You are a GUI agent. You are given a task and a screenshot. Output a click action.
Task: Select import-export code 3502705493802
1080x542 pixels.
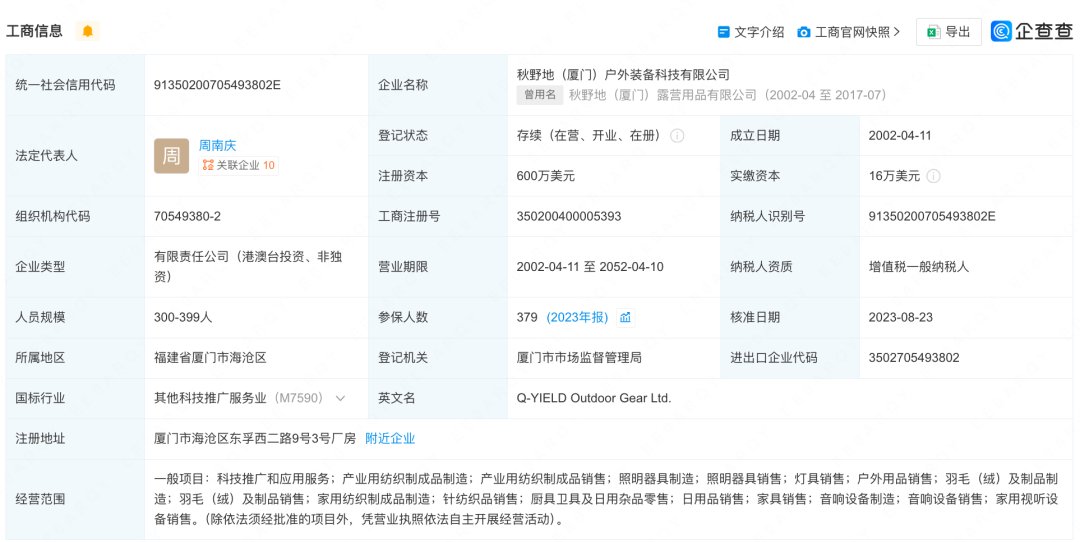click(914, 357)
